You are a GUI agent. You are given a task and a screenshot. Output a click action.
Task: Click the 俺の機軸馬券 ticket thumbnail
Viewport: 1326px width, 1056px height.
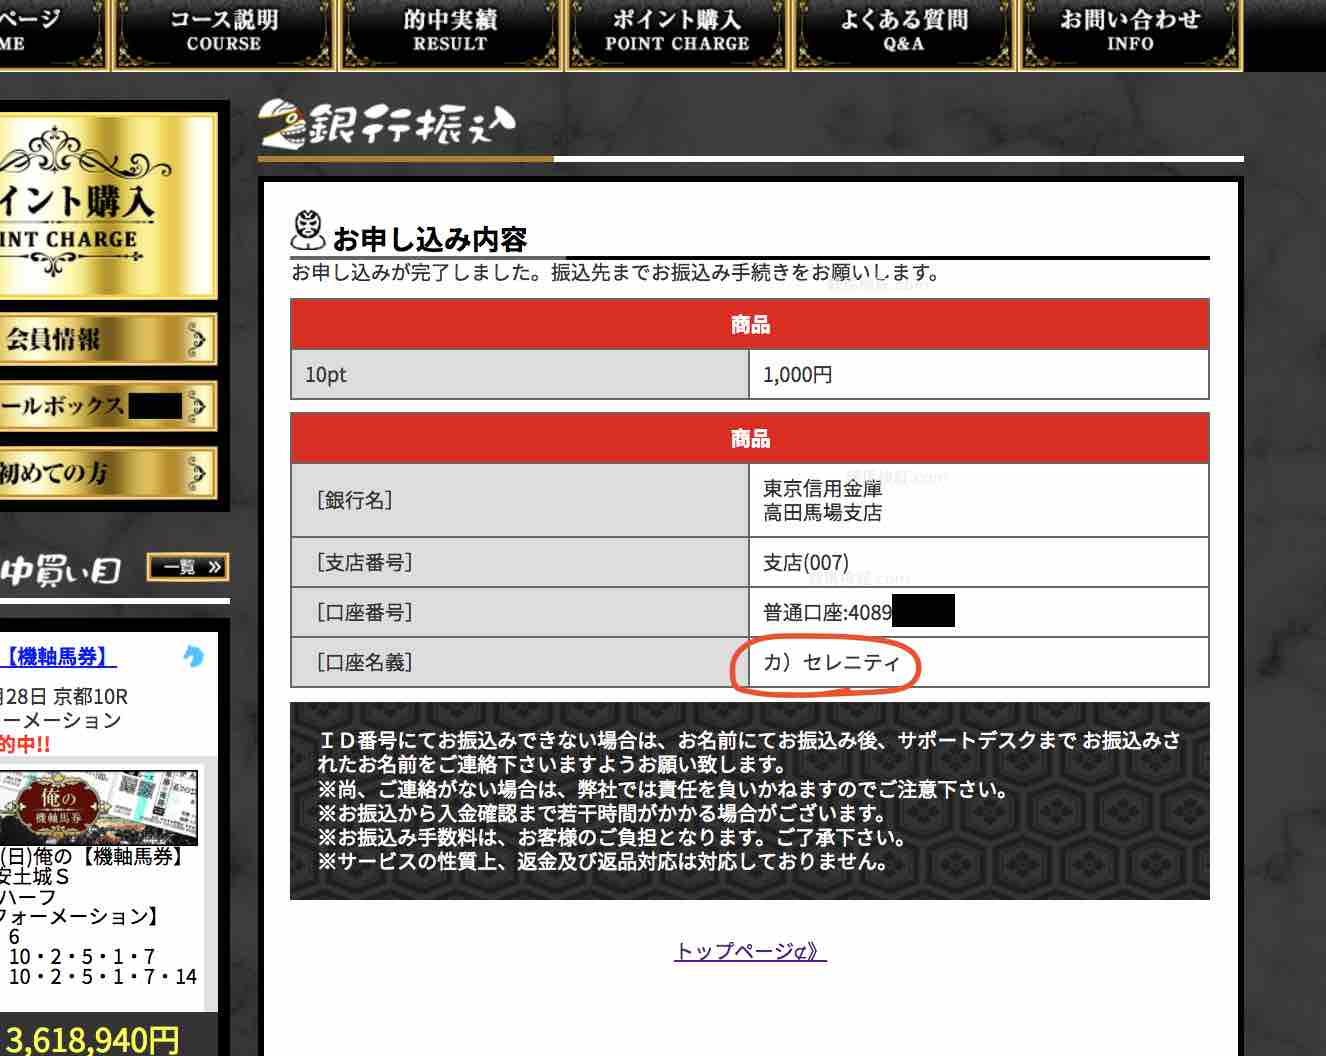[99, 808]
